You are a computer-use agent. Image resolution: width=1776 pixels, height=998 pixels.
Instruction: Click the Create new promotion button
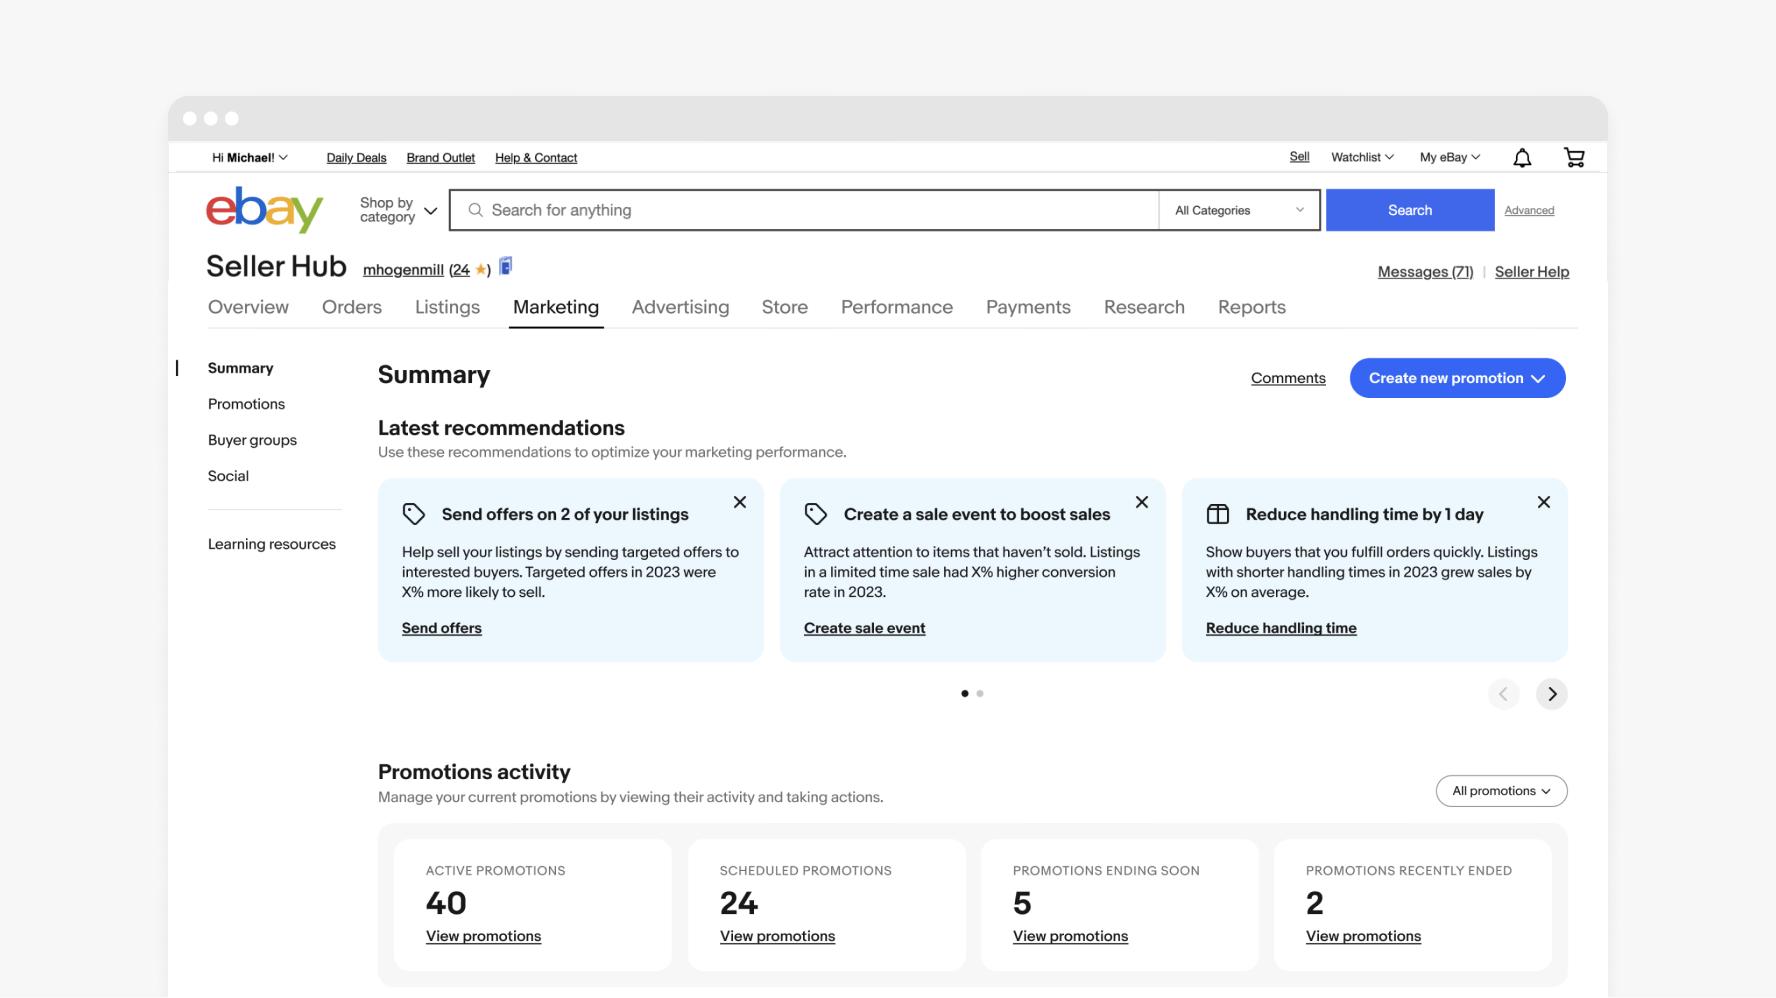(x=1456, y=378)
